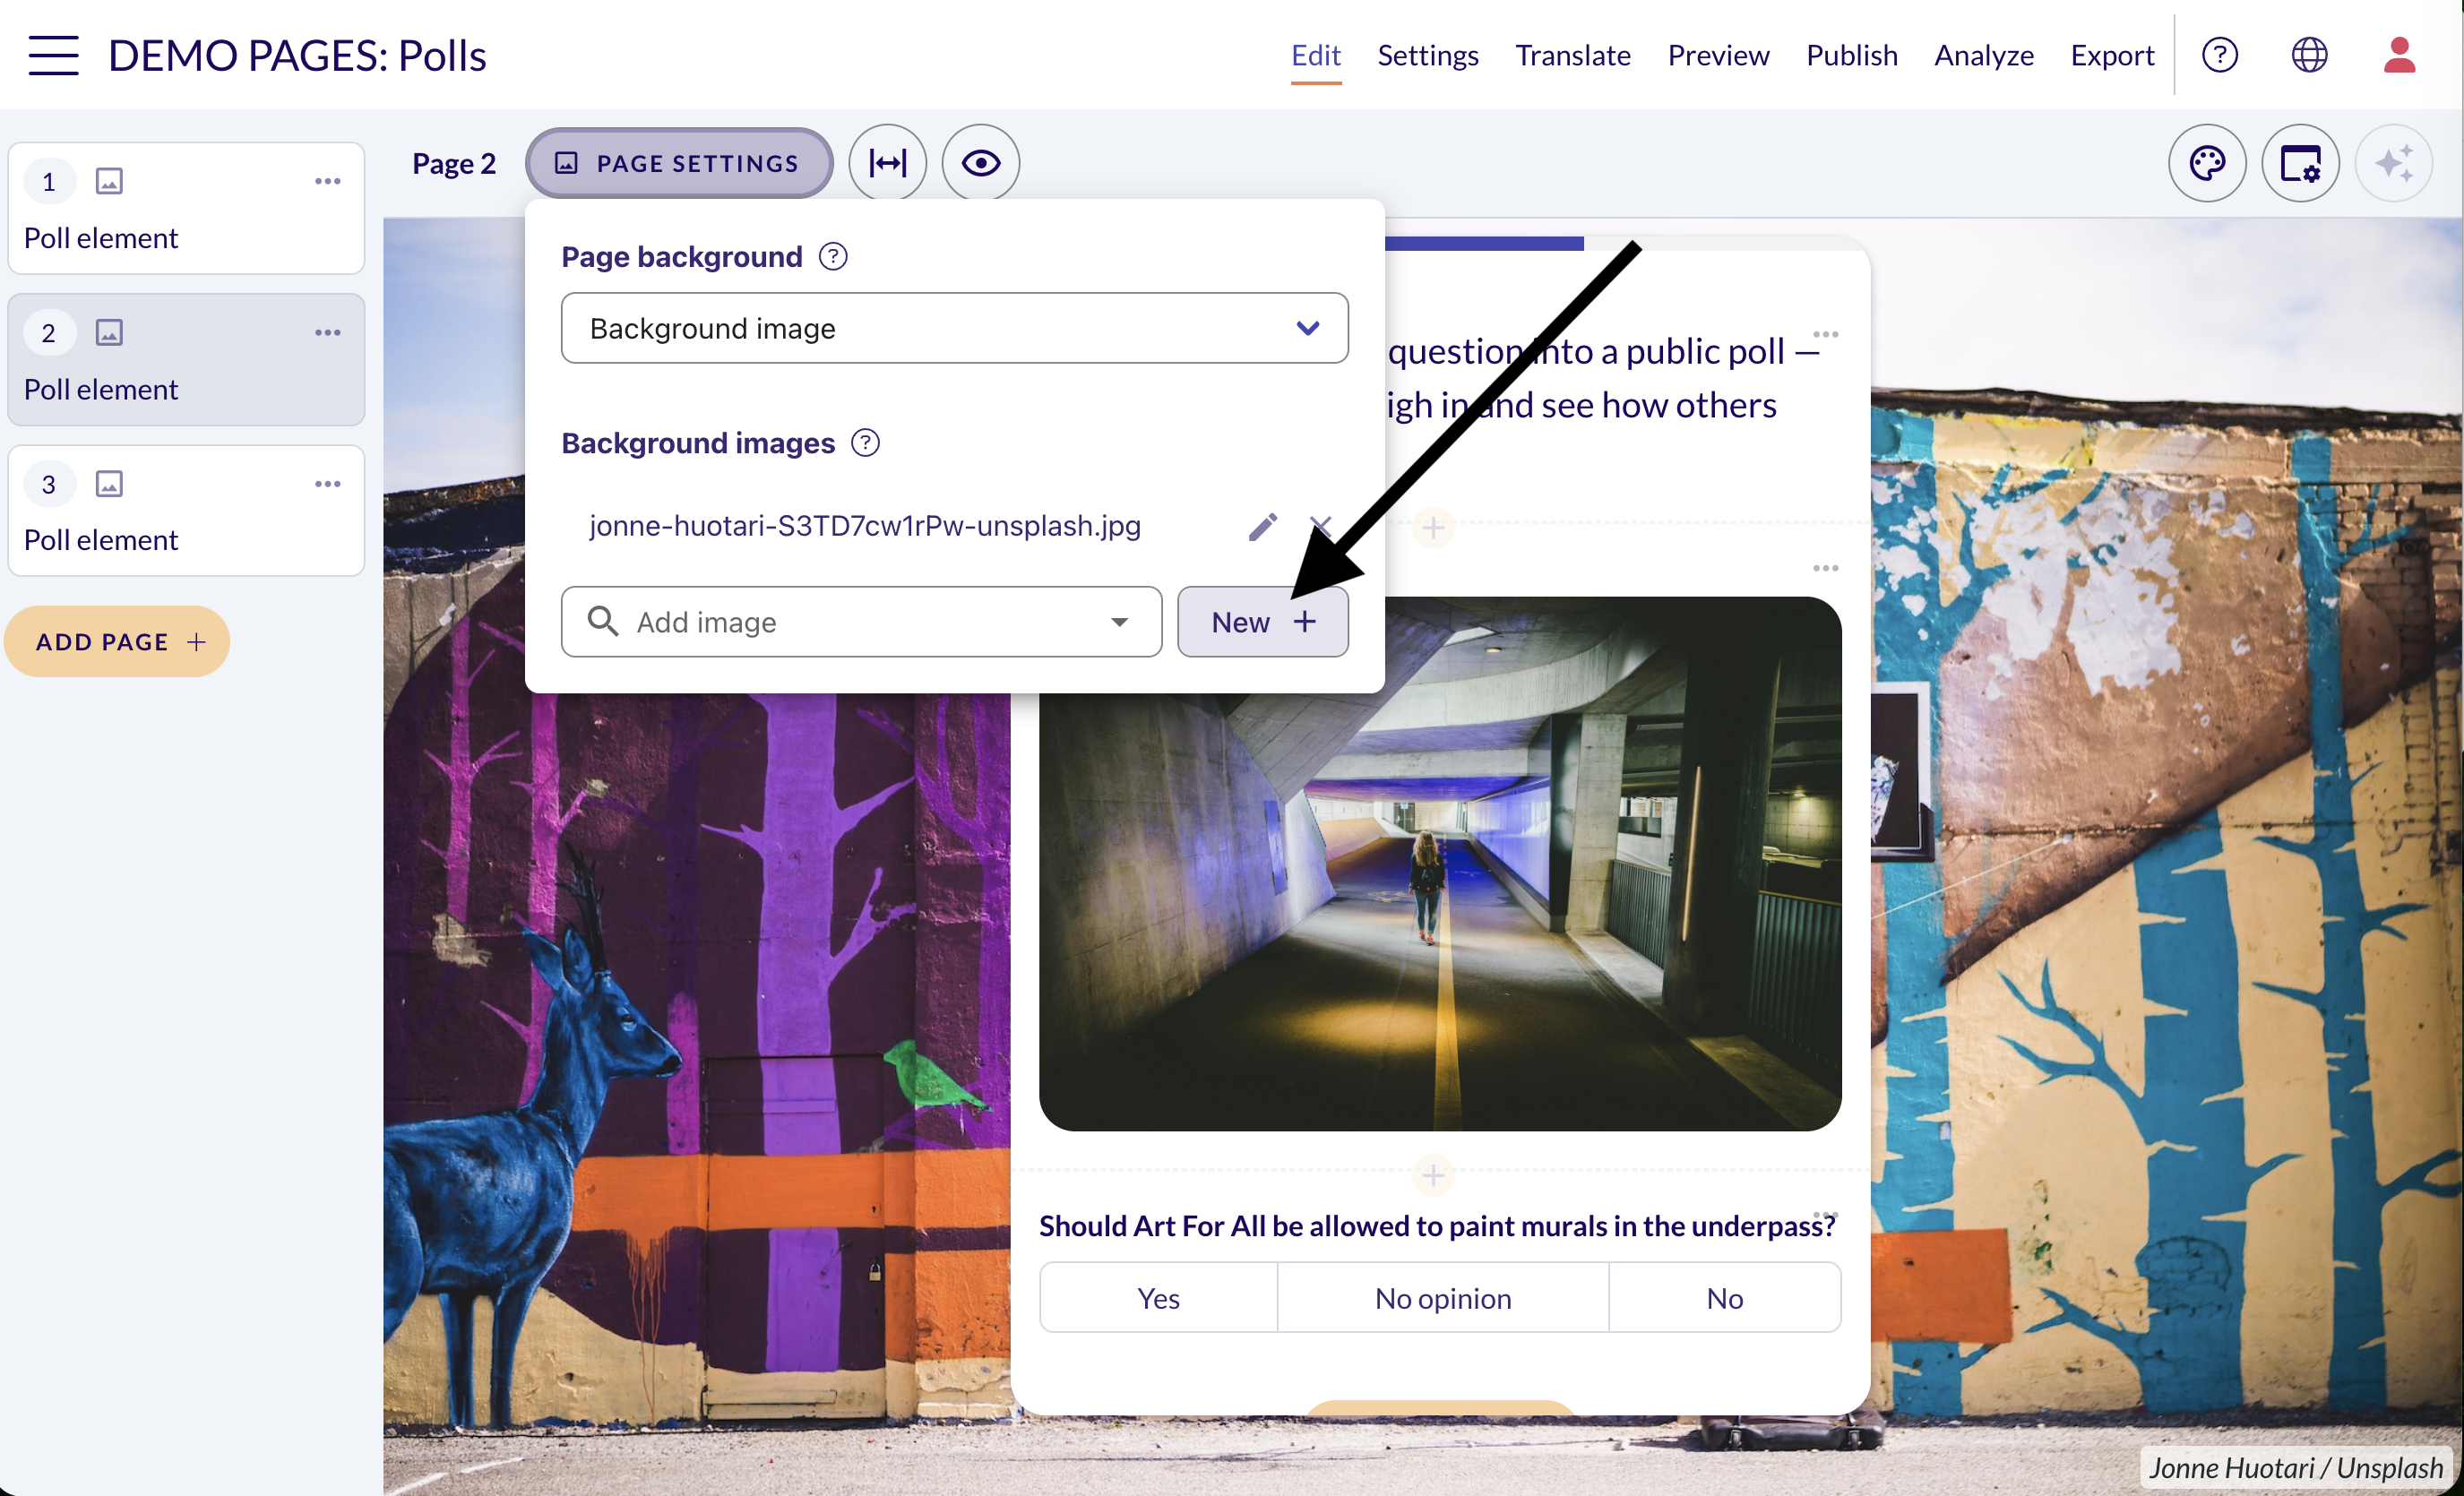Switch to the Settings tab
The width and height of the screenshot is (2464, 1496).
click(1427, 55)
